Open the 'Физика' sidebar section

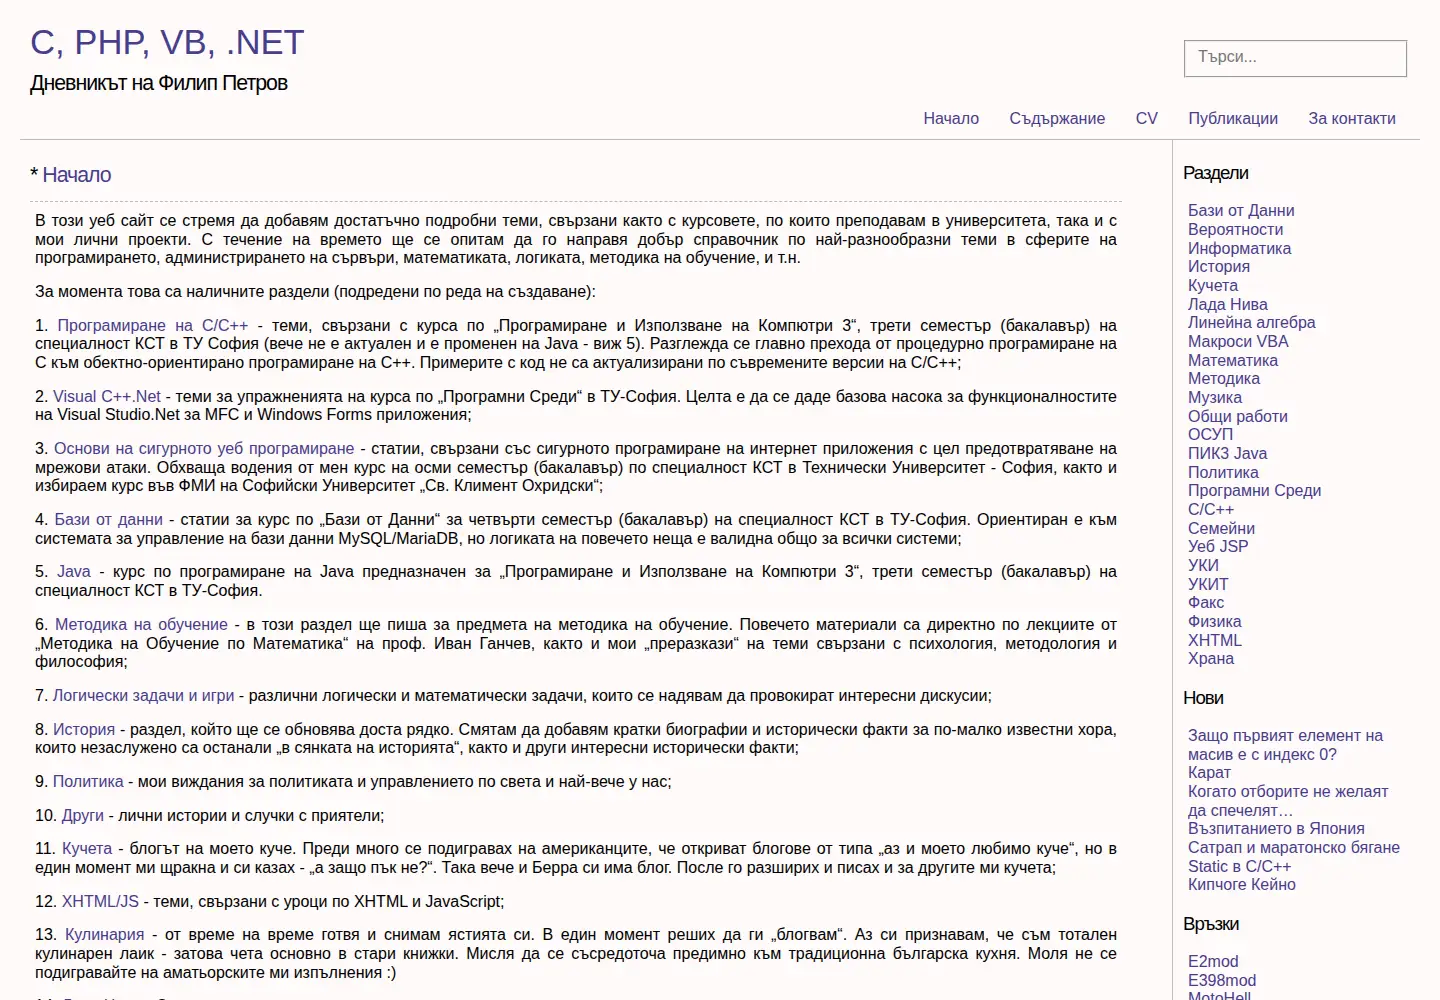(x=1215, y=621)
